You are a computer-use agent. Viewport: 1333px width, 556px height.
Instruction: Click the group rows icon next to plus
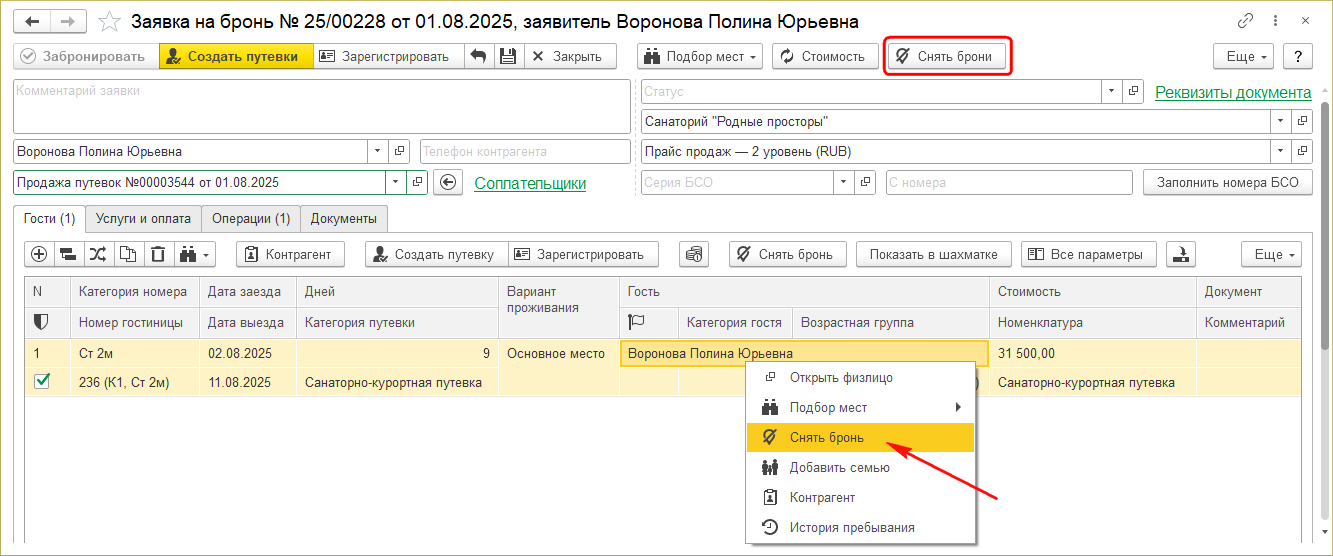pos(68,254)
